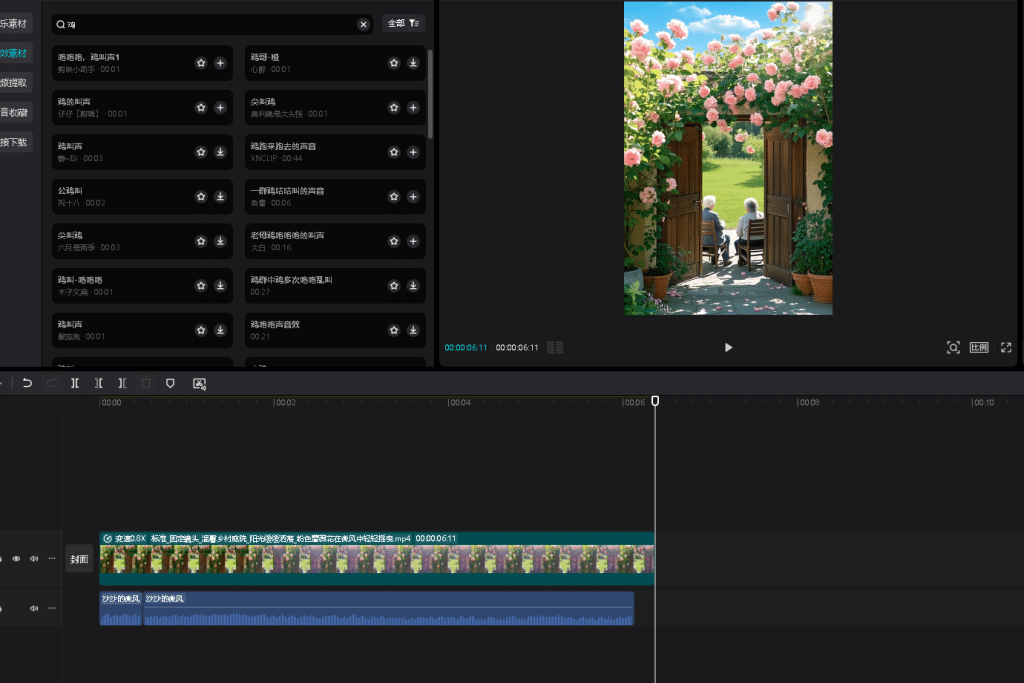Mute the audio track
The image size is (1024, 683).
pyautogui.click(x=34, y=608)
